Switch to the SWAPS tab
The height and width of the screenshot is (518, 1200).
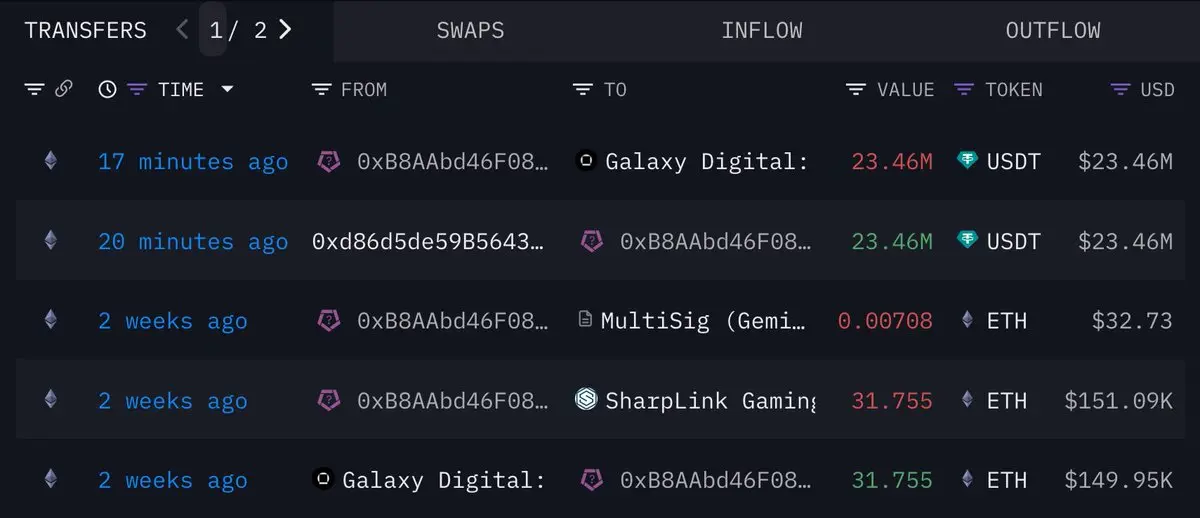(470, 30)
